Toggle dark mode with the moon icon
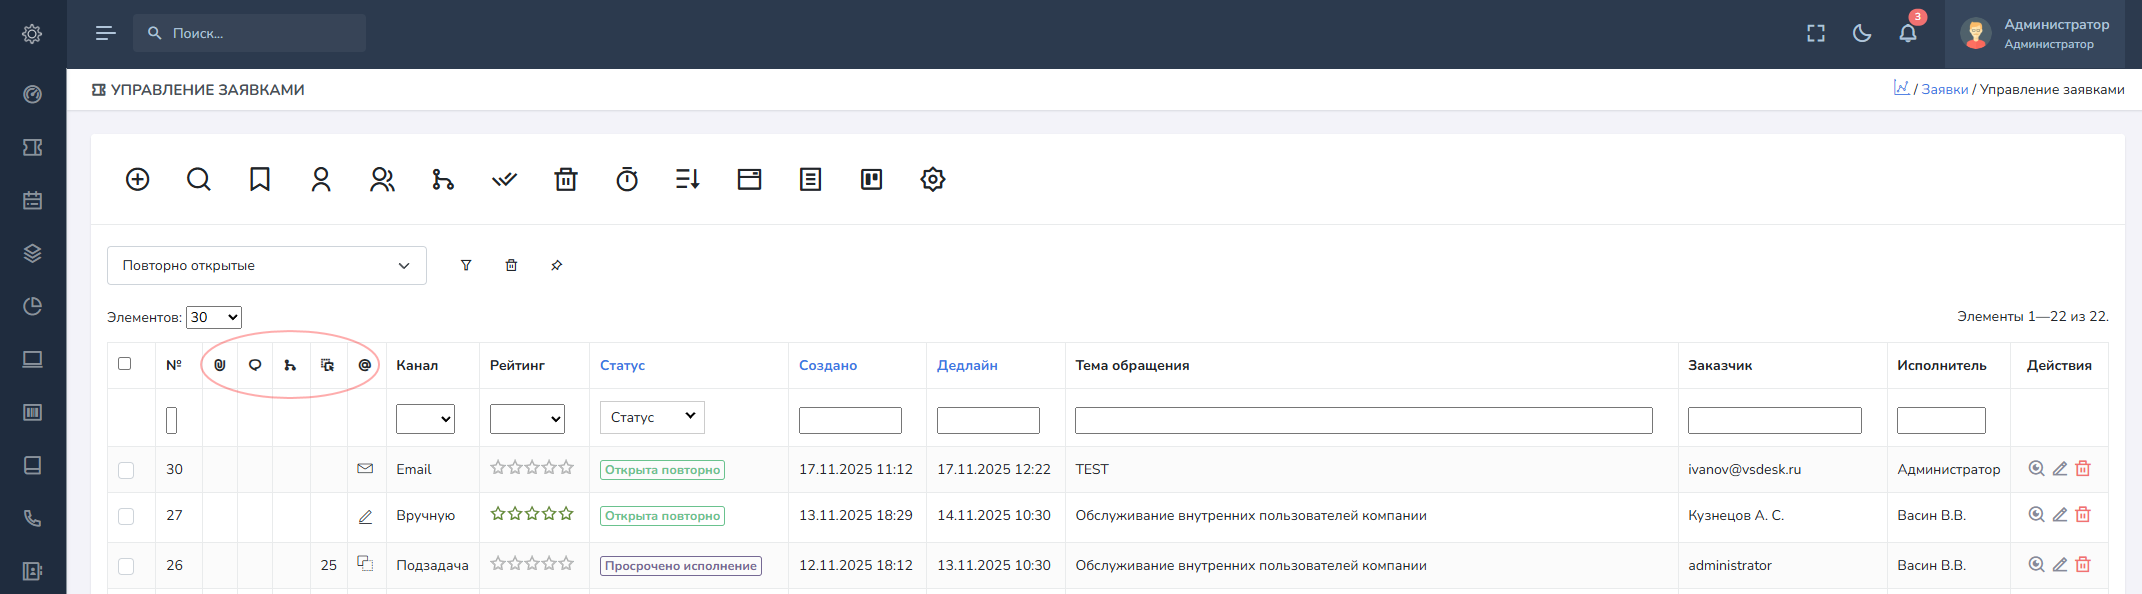The image size is (2142, 594). [x=1862, y=33]
